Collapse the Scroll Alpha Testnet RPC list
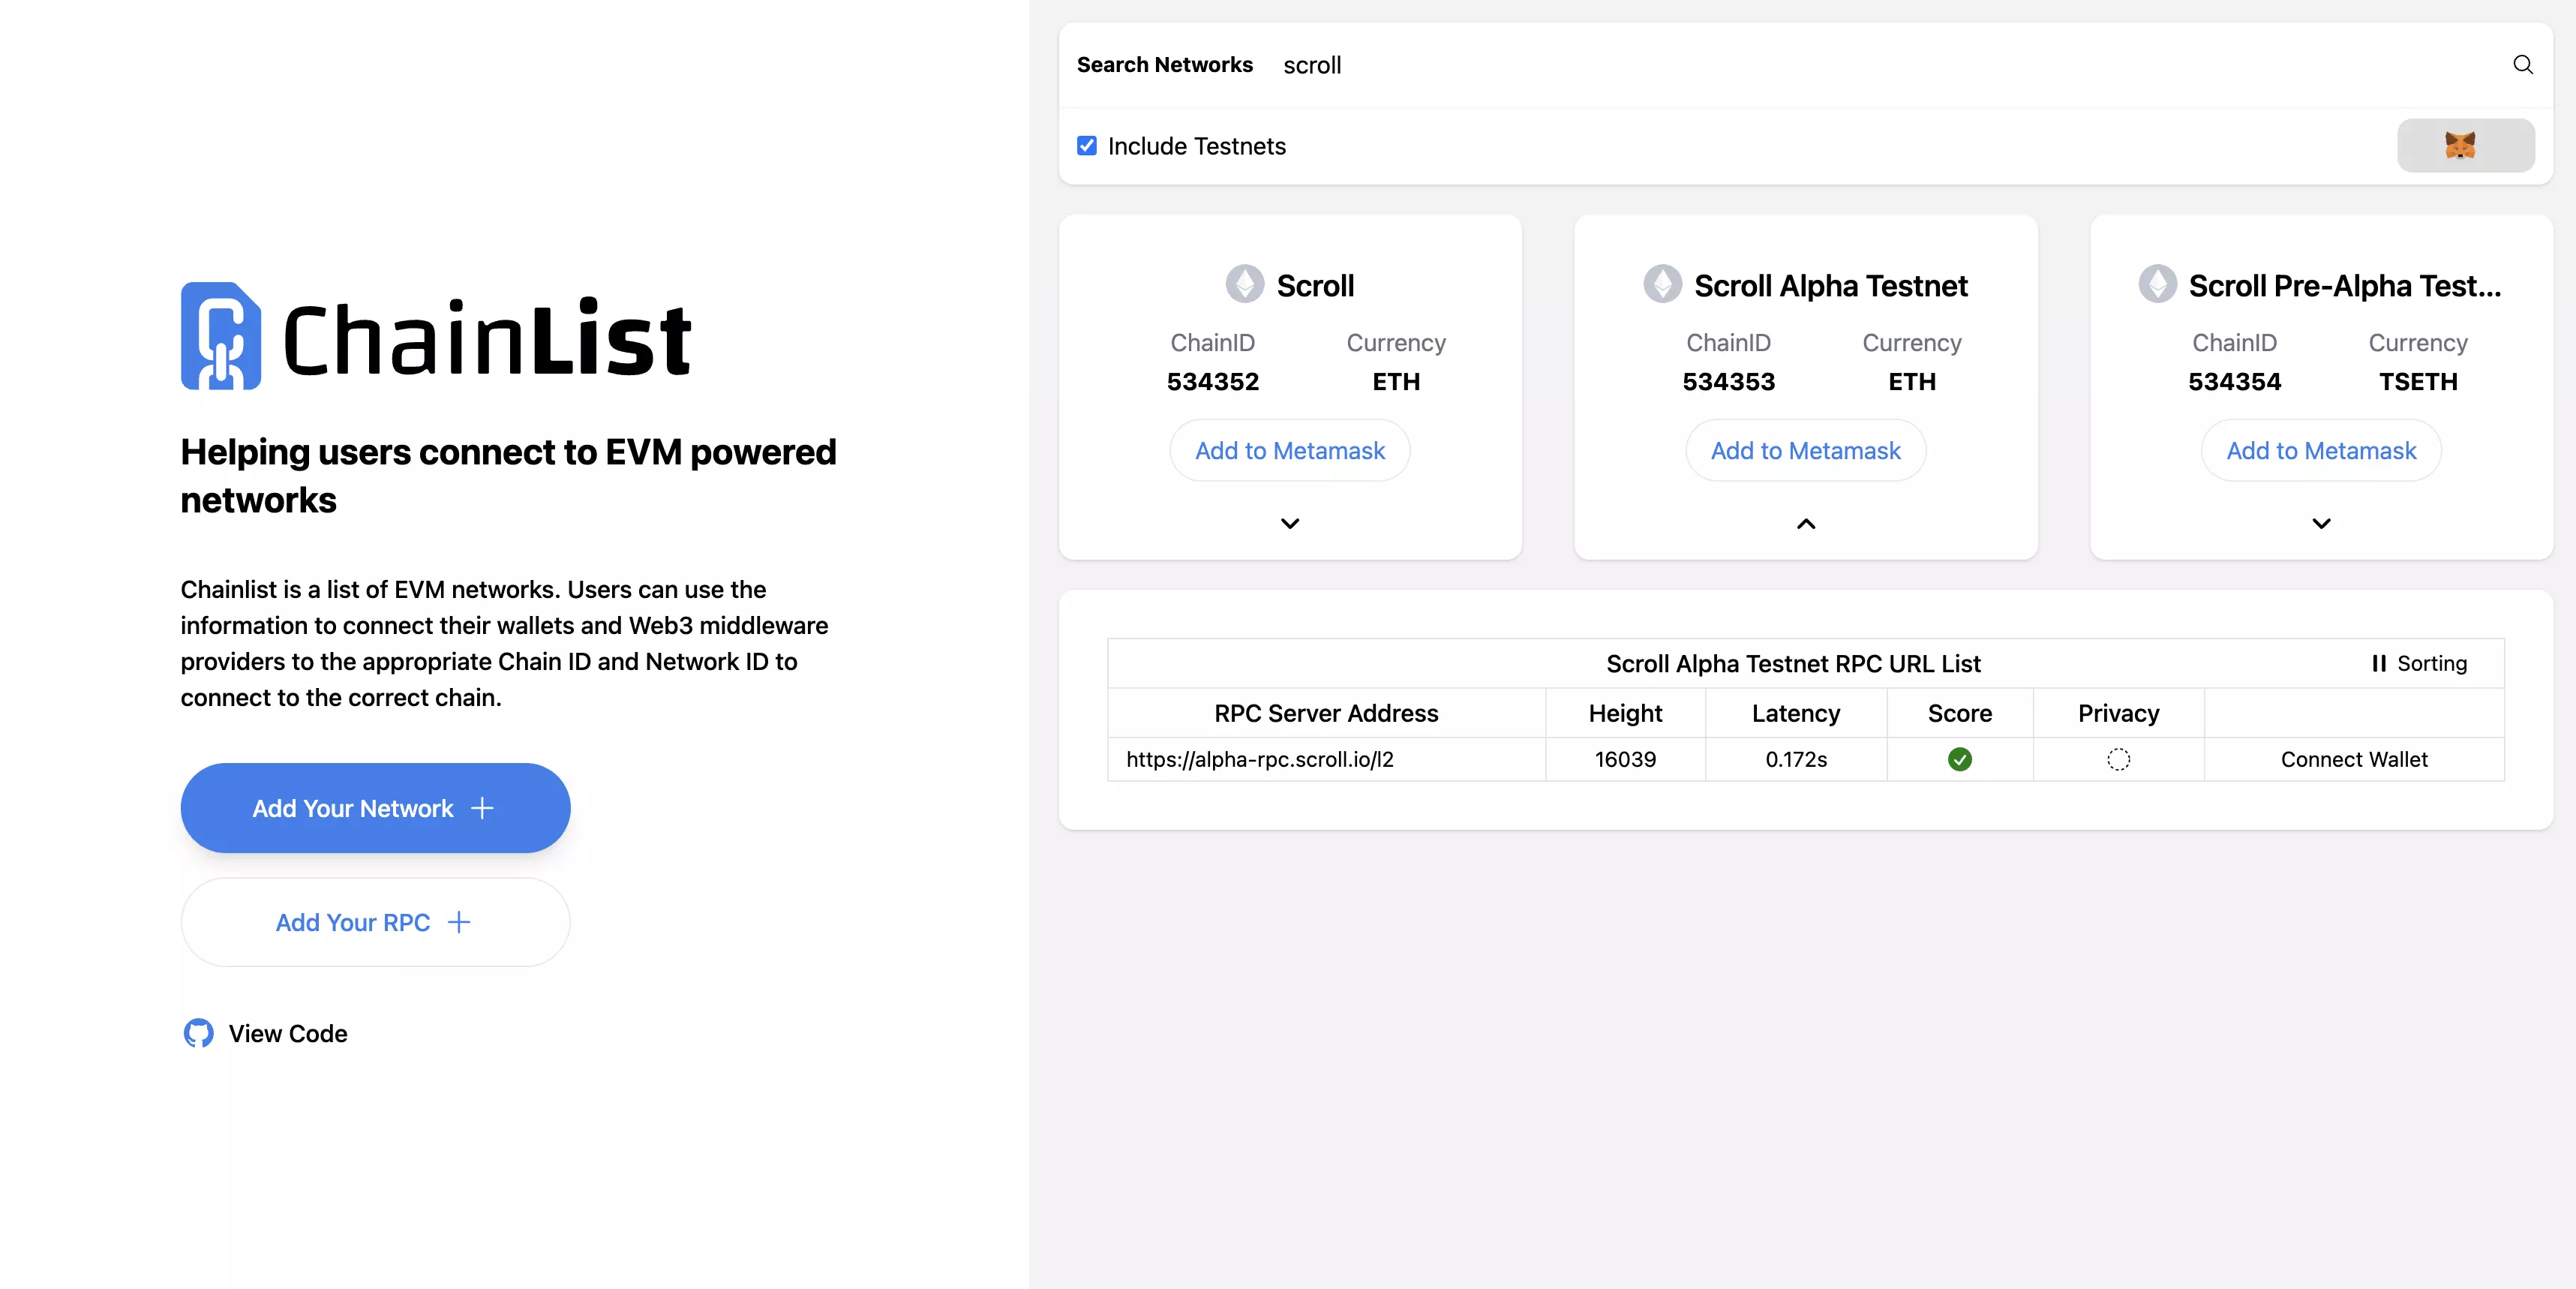2576x1289 pixels. coord(1805,523)
